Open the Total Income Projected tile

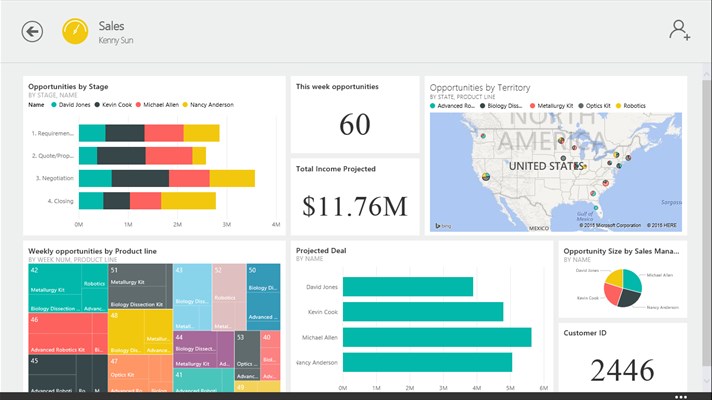click(x=355, y=197)
